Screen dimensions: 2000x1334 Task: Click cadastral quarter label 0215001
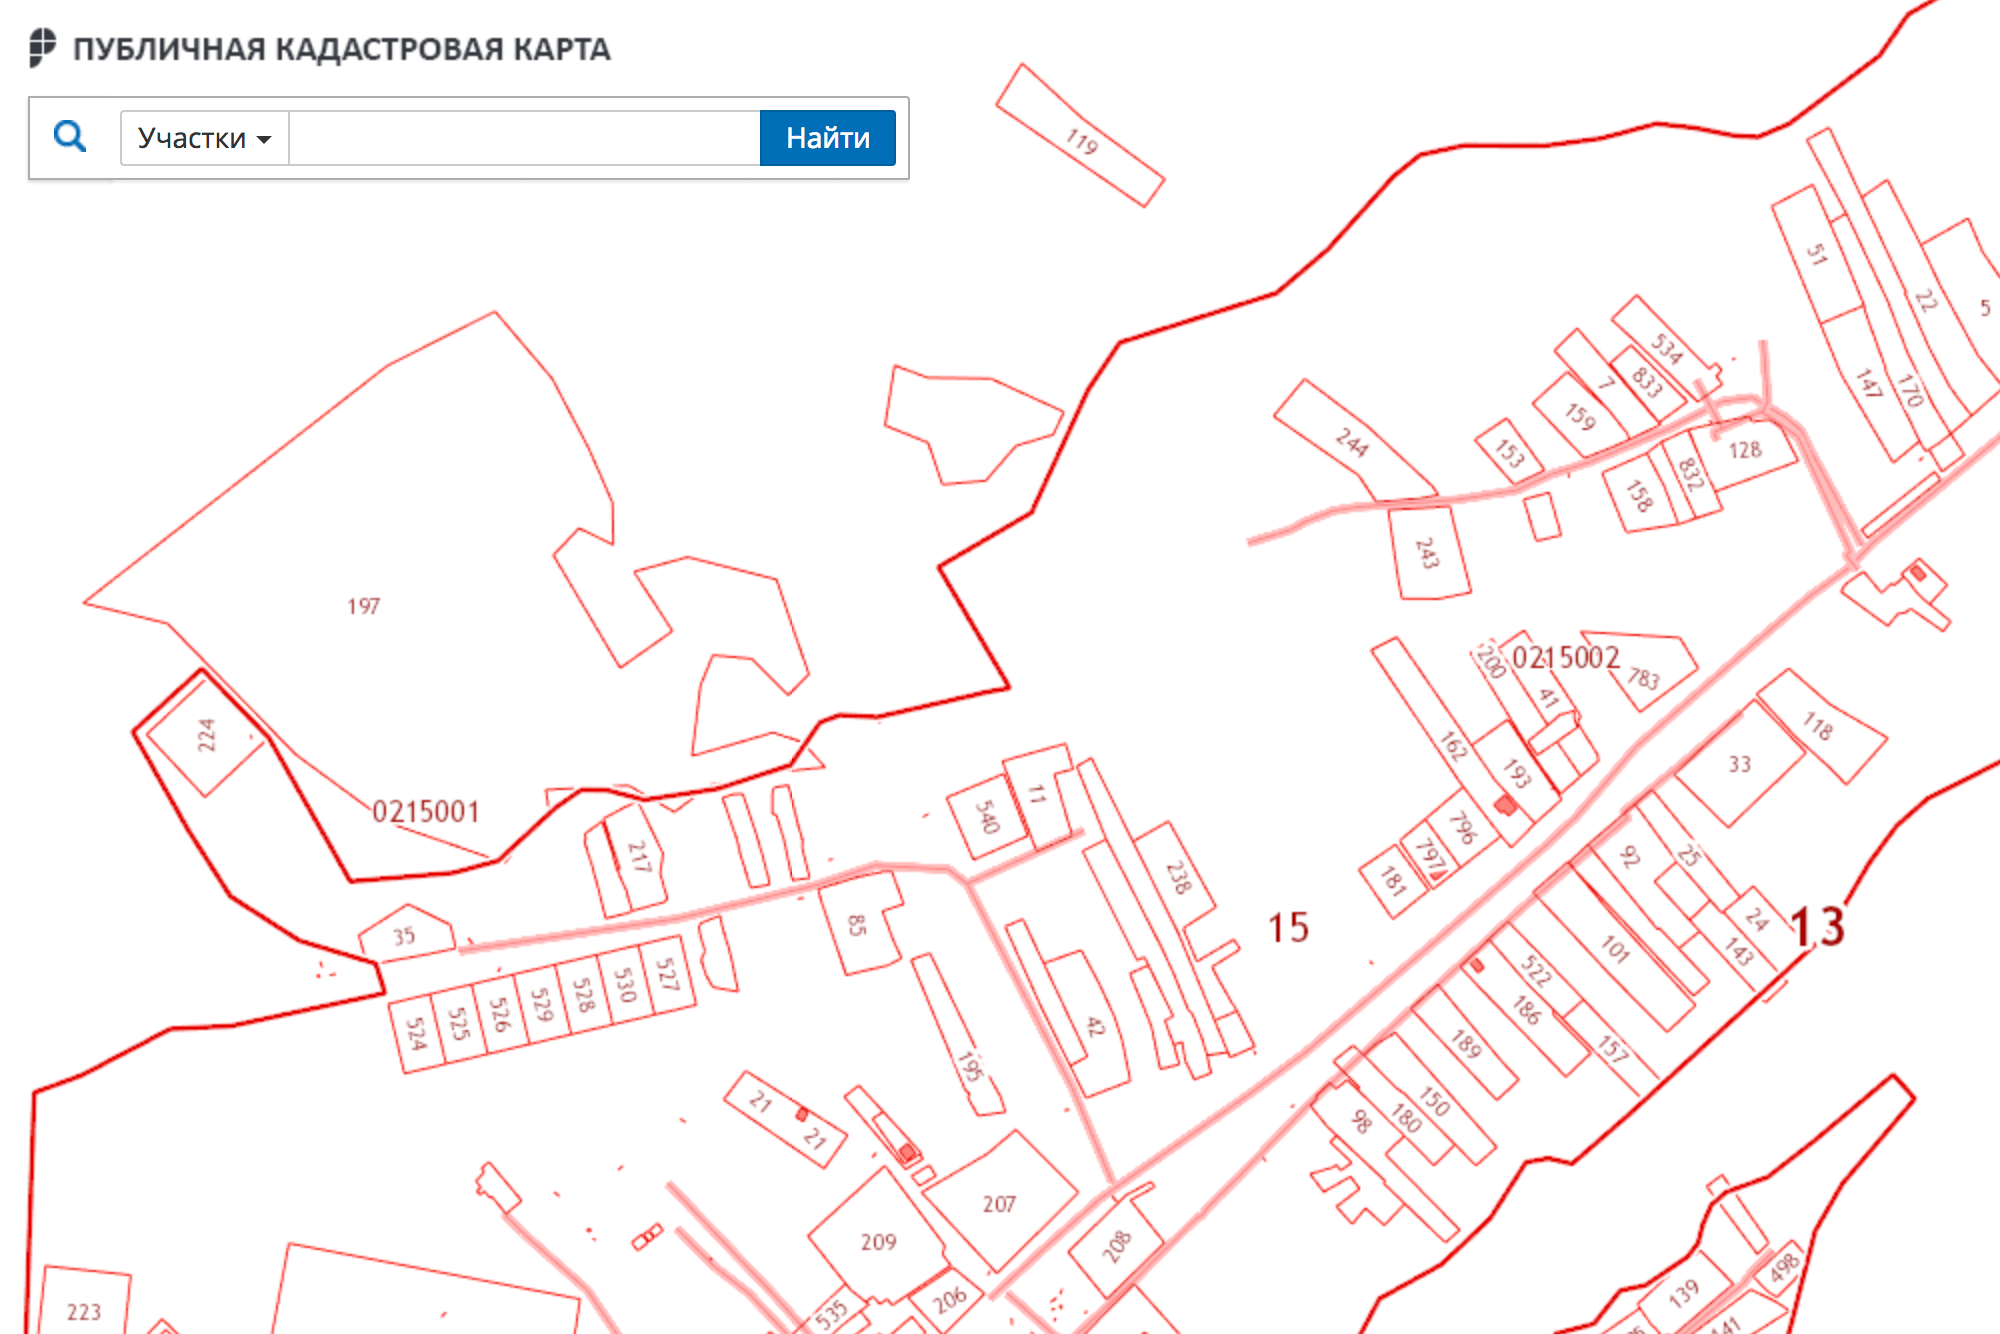point(426,811)
